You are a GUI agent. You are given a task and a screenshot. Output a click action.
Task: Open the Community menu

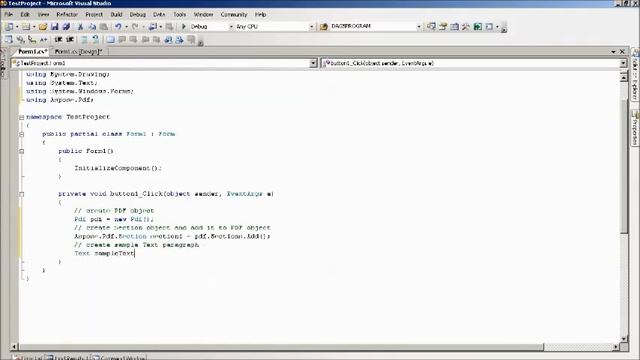pos(234,14)
